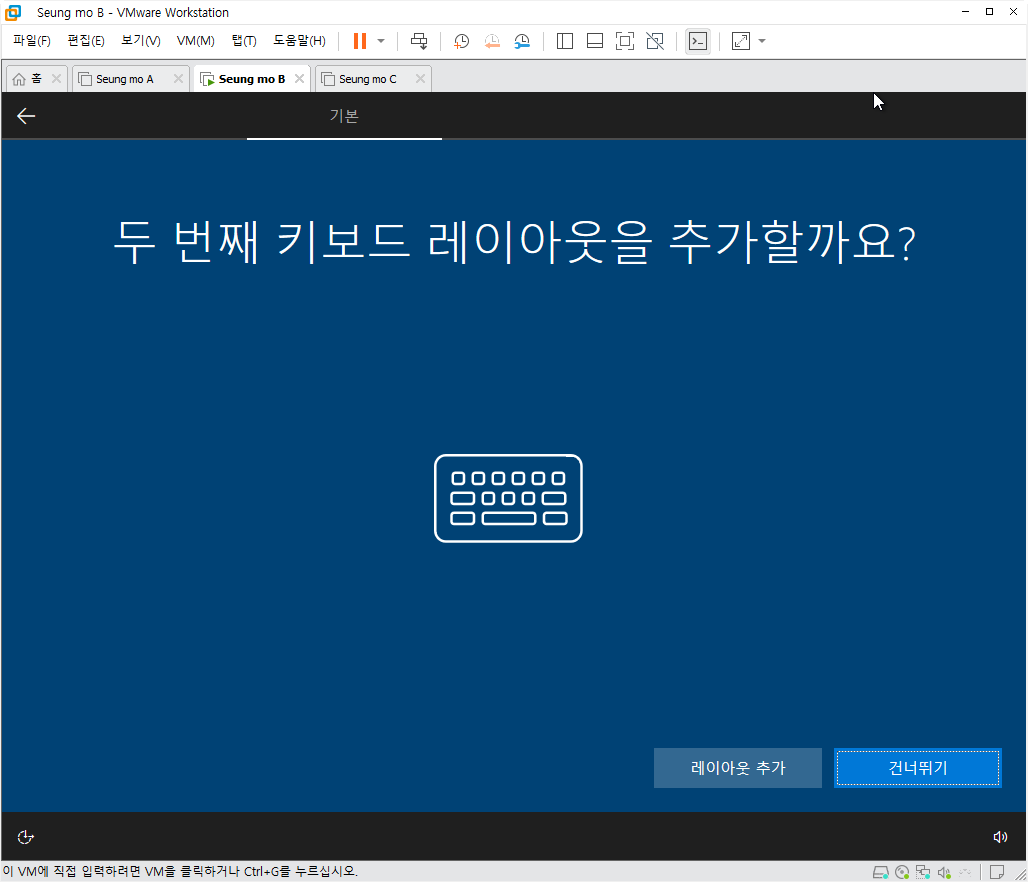Open the 보기(V) menu
The width and height of the screenshot is (1028, 882).
[x=140, y=41]
